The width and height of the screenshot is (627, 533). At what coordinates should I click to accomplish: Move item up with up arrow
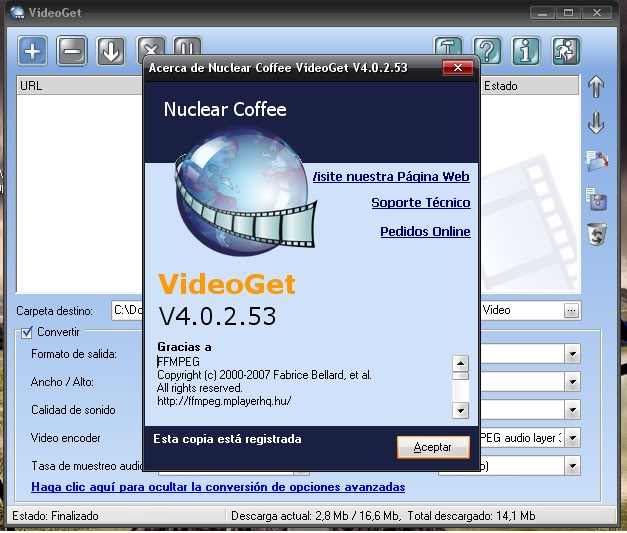tap(596, 86)
